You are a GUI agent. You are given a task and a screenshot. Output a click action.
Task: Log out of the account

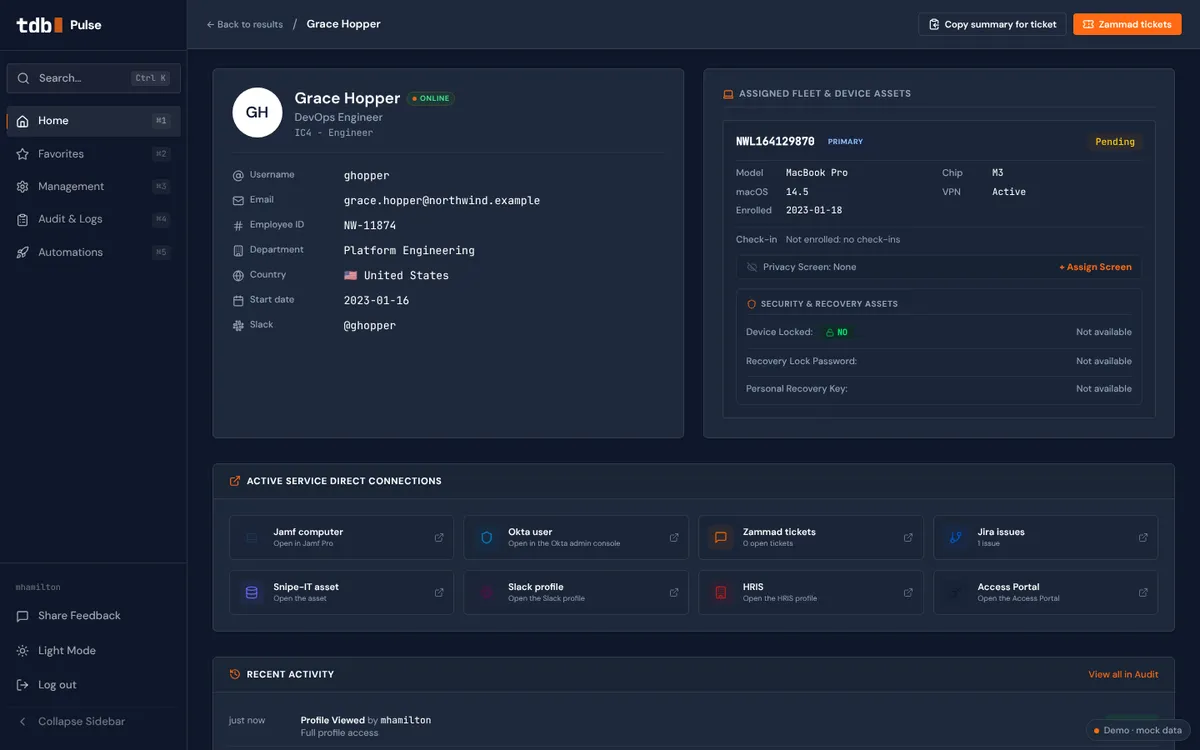pos(93,685)
